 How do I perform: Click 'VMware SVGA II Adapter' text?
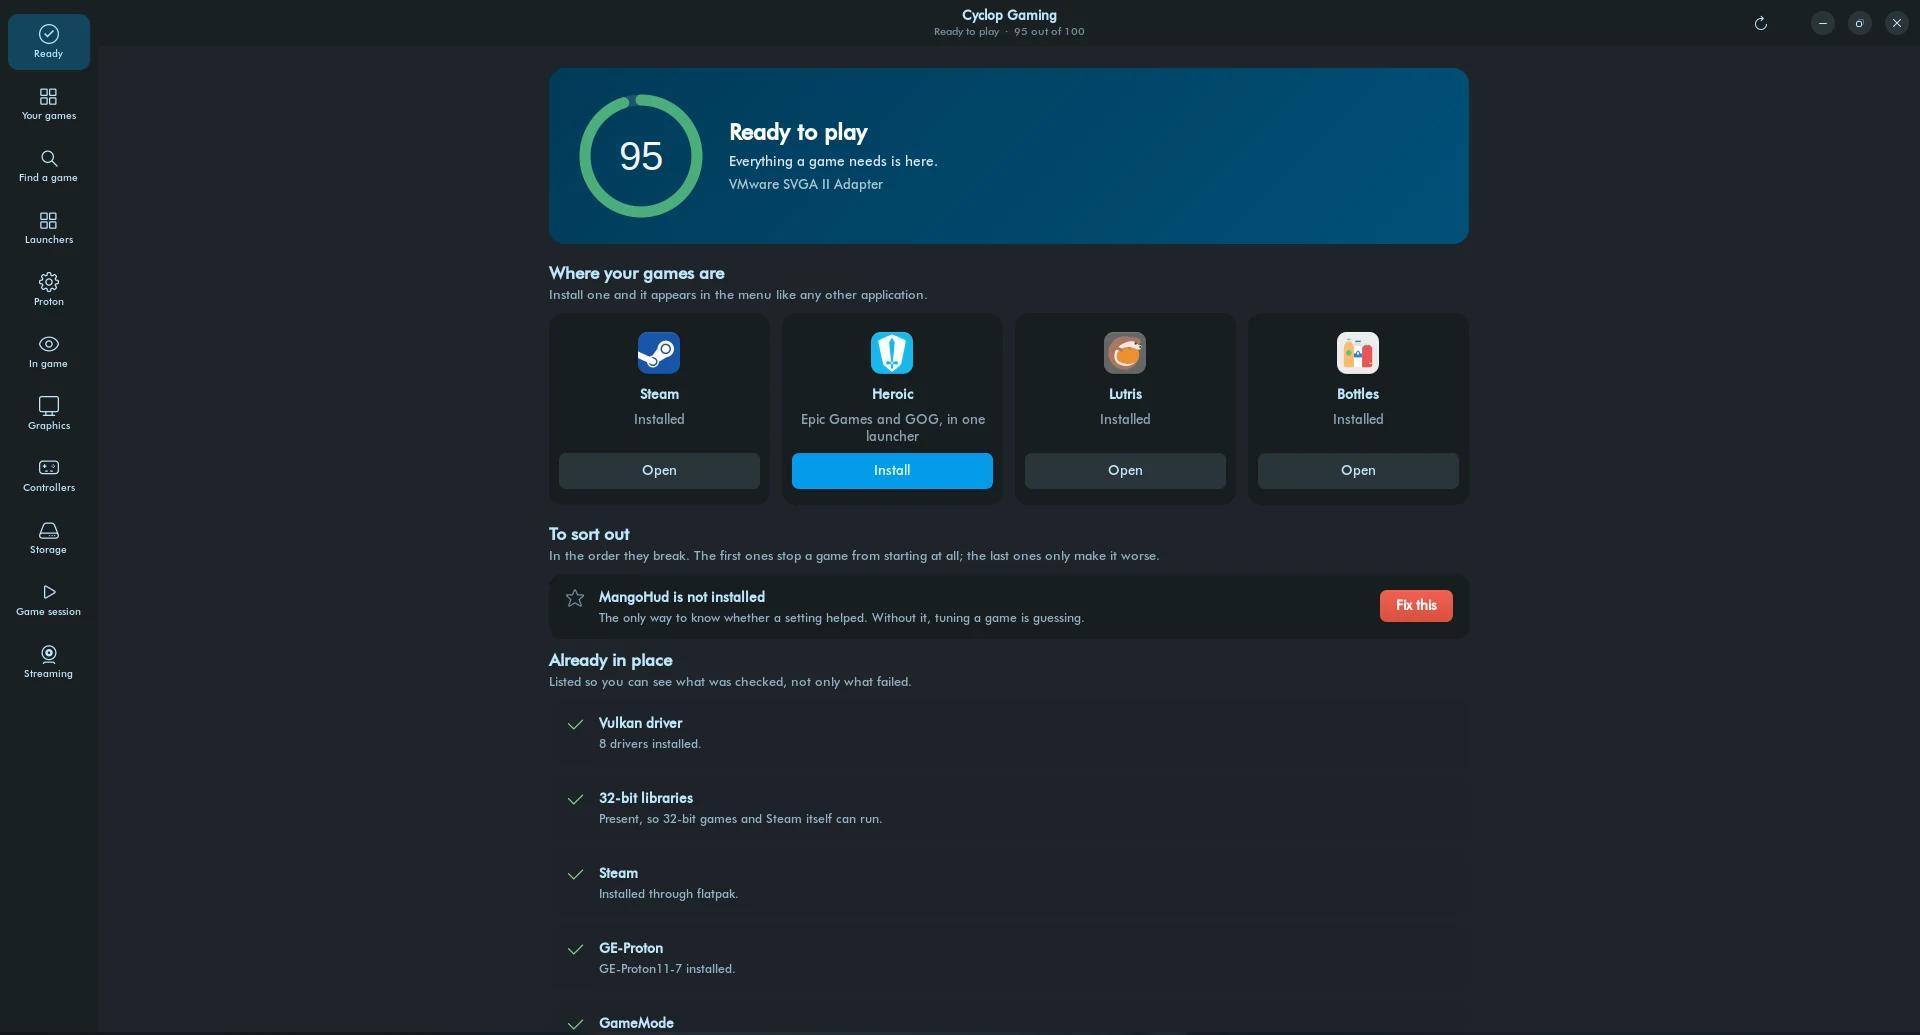coord(806,185)
